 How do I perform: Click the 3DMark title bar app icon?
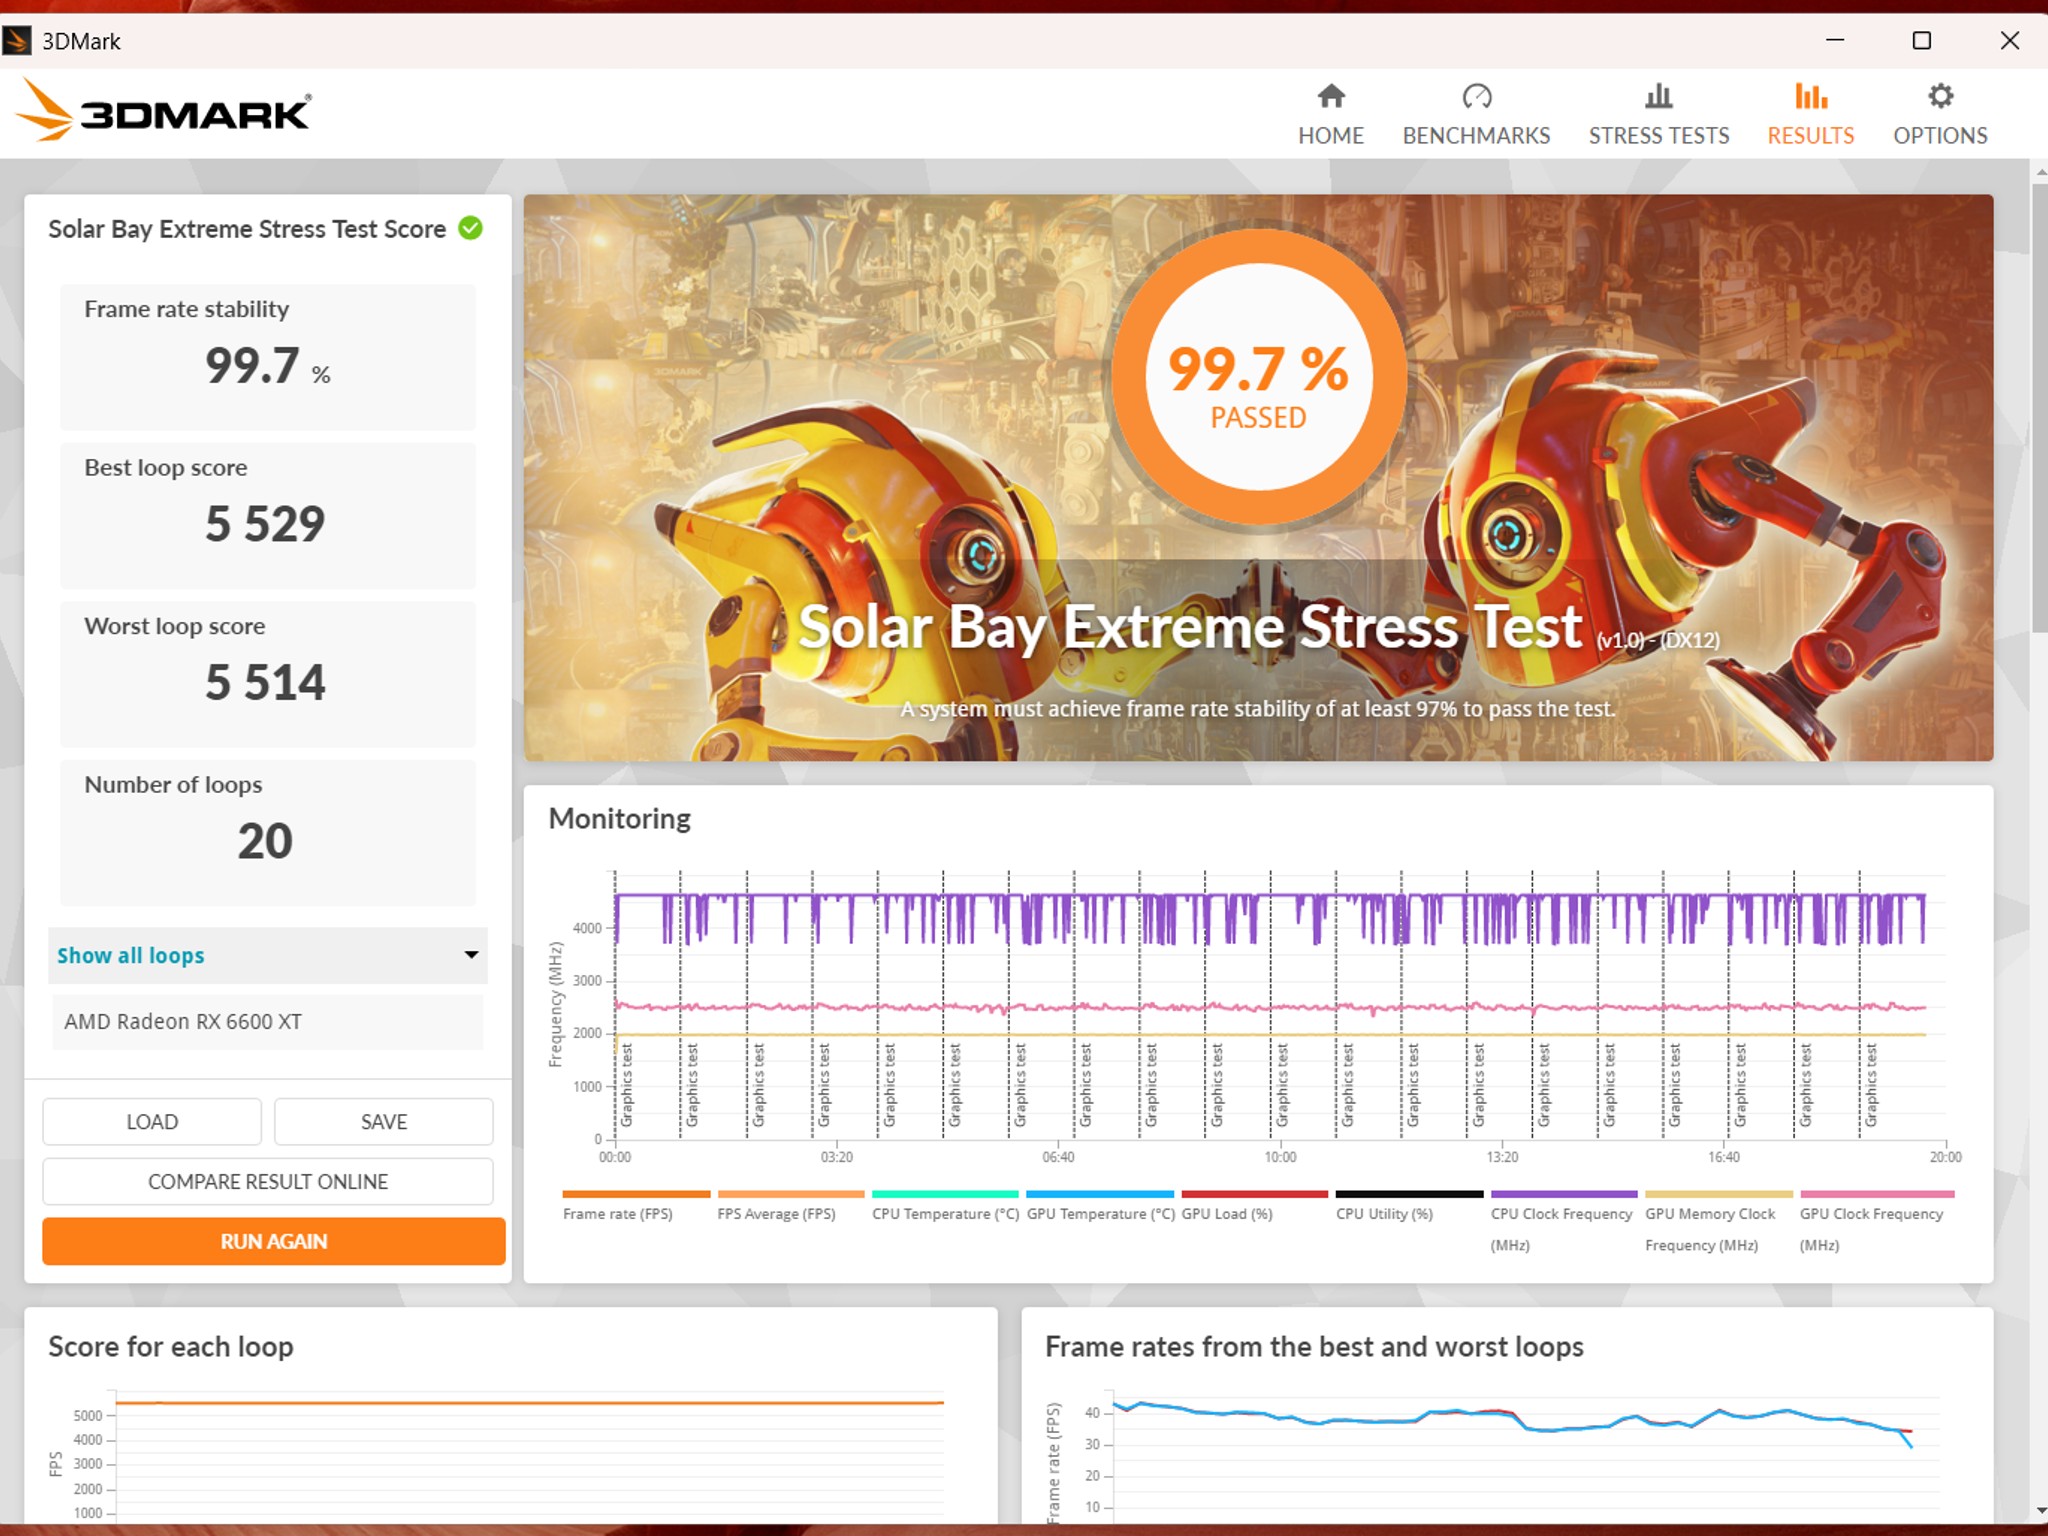click(x=17, y=41)
